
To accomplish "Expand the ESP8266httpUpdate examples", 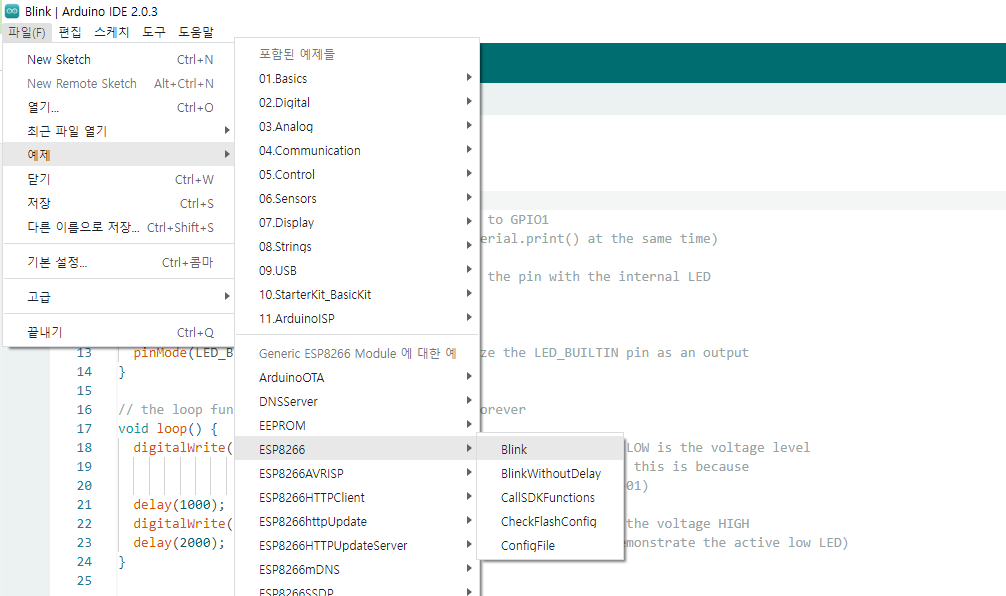I will pyautogui.click(x=357, y=522).
